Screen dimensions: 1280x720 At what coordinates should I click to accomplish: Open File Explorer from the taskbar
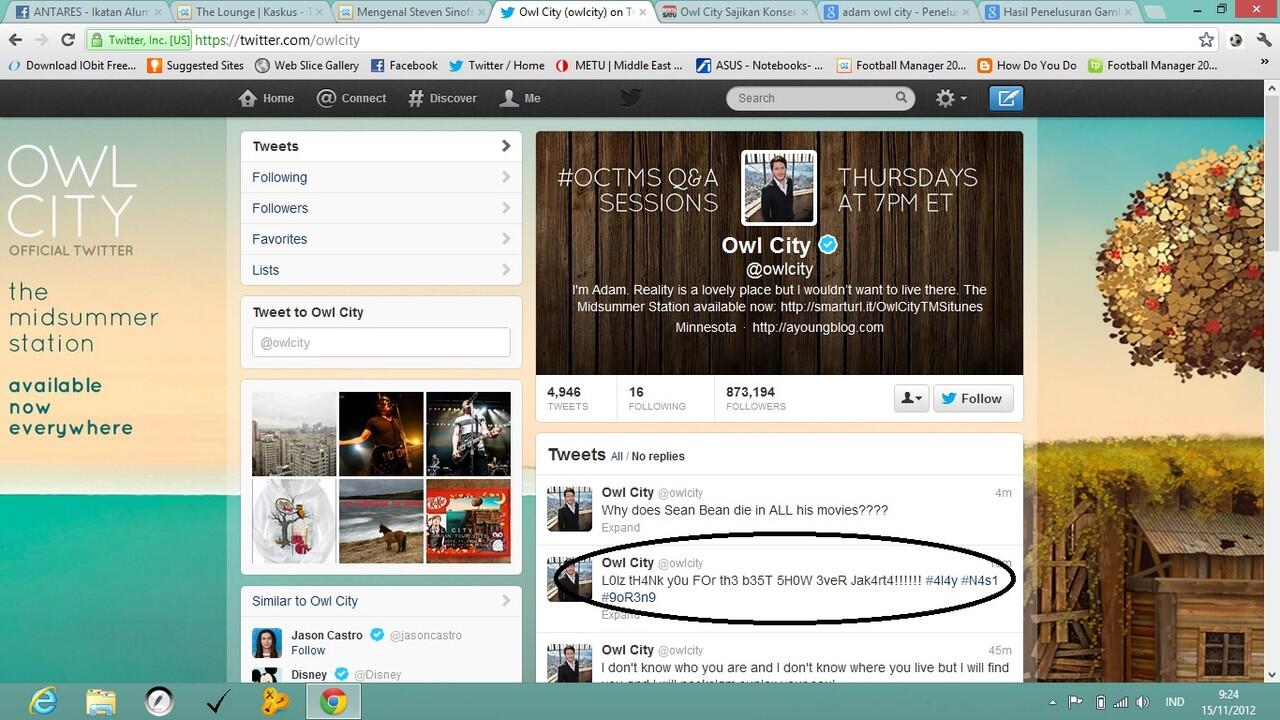click(x=101, y=702)
